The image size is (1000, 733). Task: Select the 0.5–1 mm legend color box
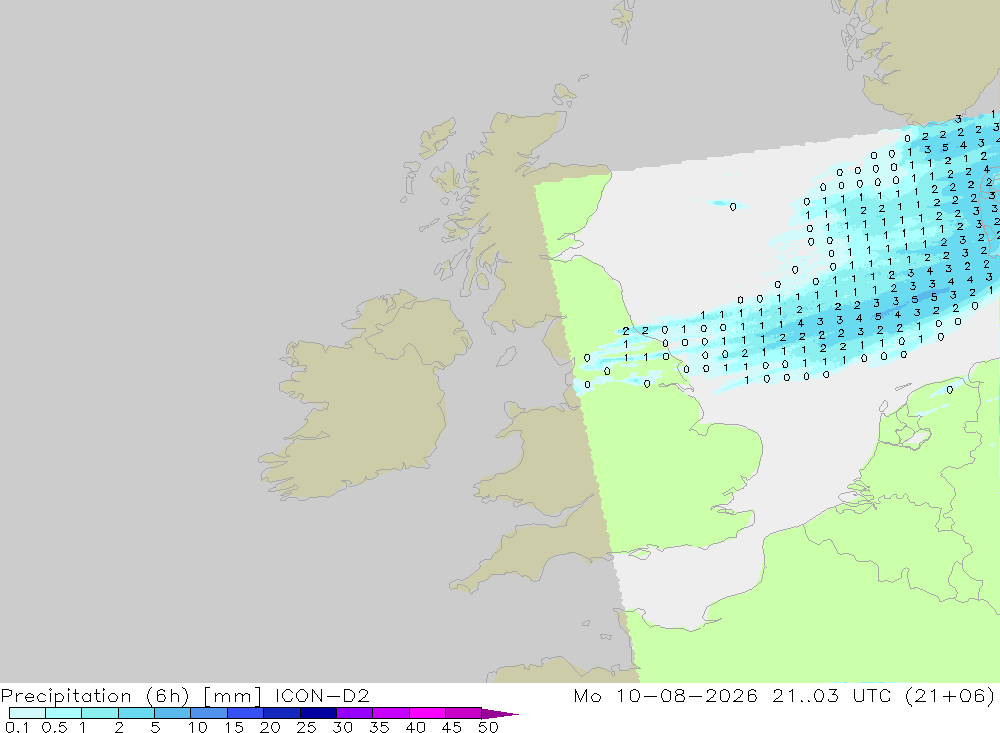64,713
